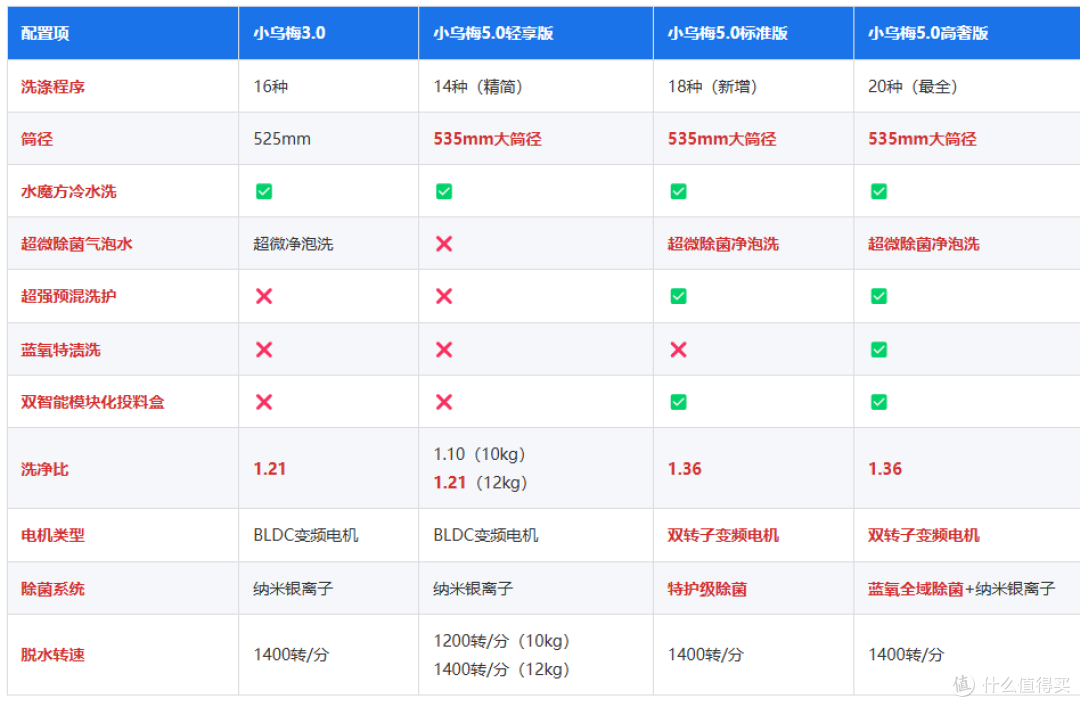1080x707 pixels.
Task: Click the 1.10（10kg）value
Action: [479, 455]
